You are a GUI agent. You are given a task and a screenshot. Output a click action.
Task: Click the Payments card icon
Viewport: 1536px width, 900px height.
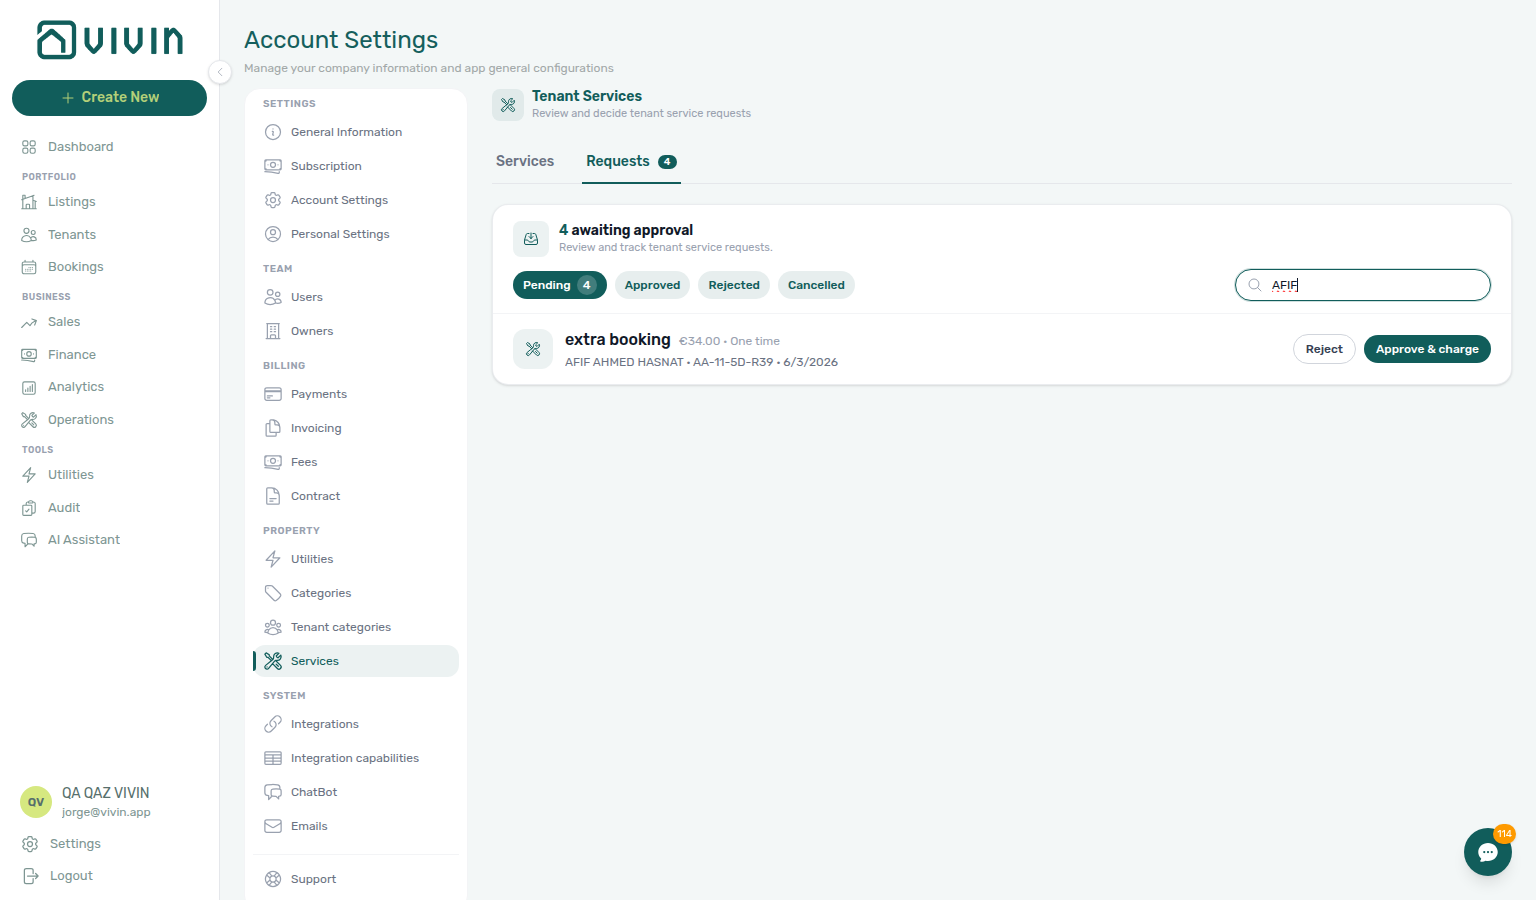click(x=273, y=394)
